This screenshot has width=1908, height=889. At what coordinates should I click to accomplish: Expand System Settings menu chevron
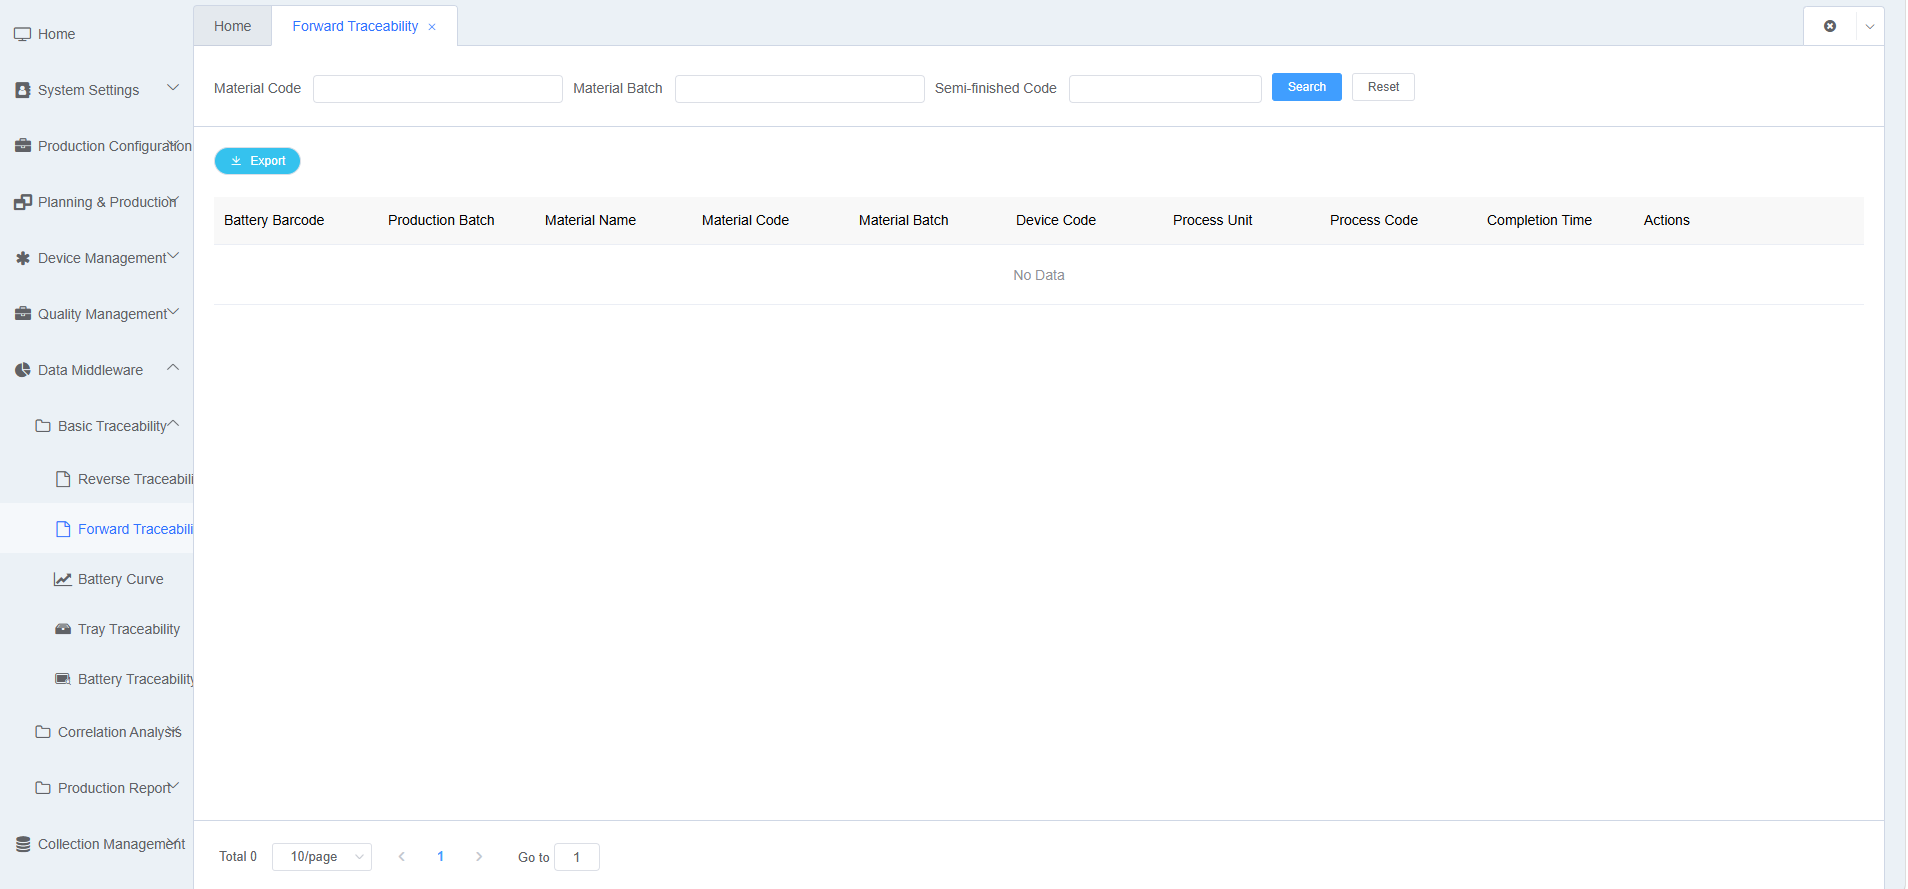pos(173,88)
